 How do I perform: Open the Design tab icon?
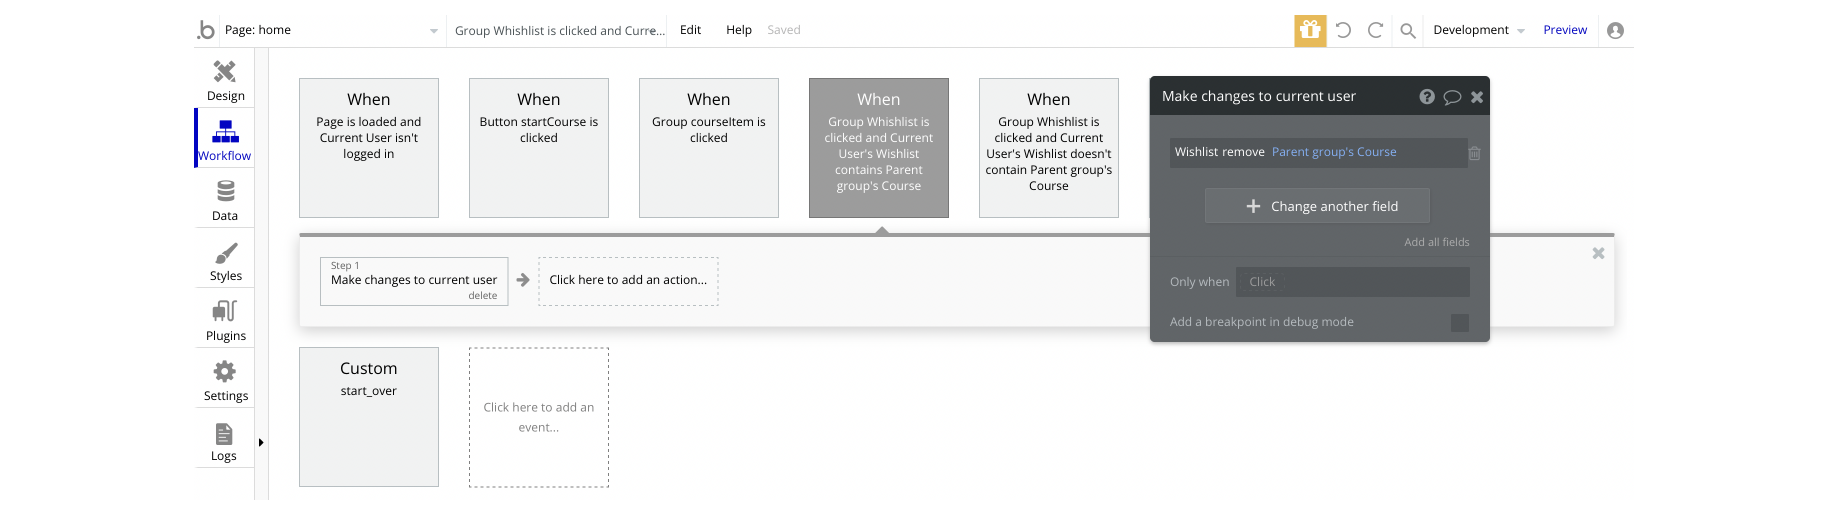coord(225,72)
